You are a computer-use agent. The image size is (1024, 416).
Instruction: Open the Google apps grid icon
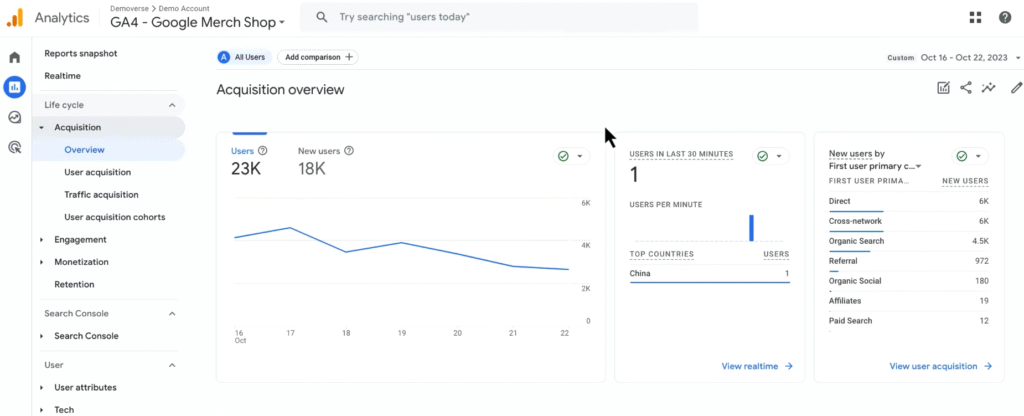[x=976, y=18]
